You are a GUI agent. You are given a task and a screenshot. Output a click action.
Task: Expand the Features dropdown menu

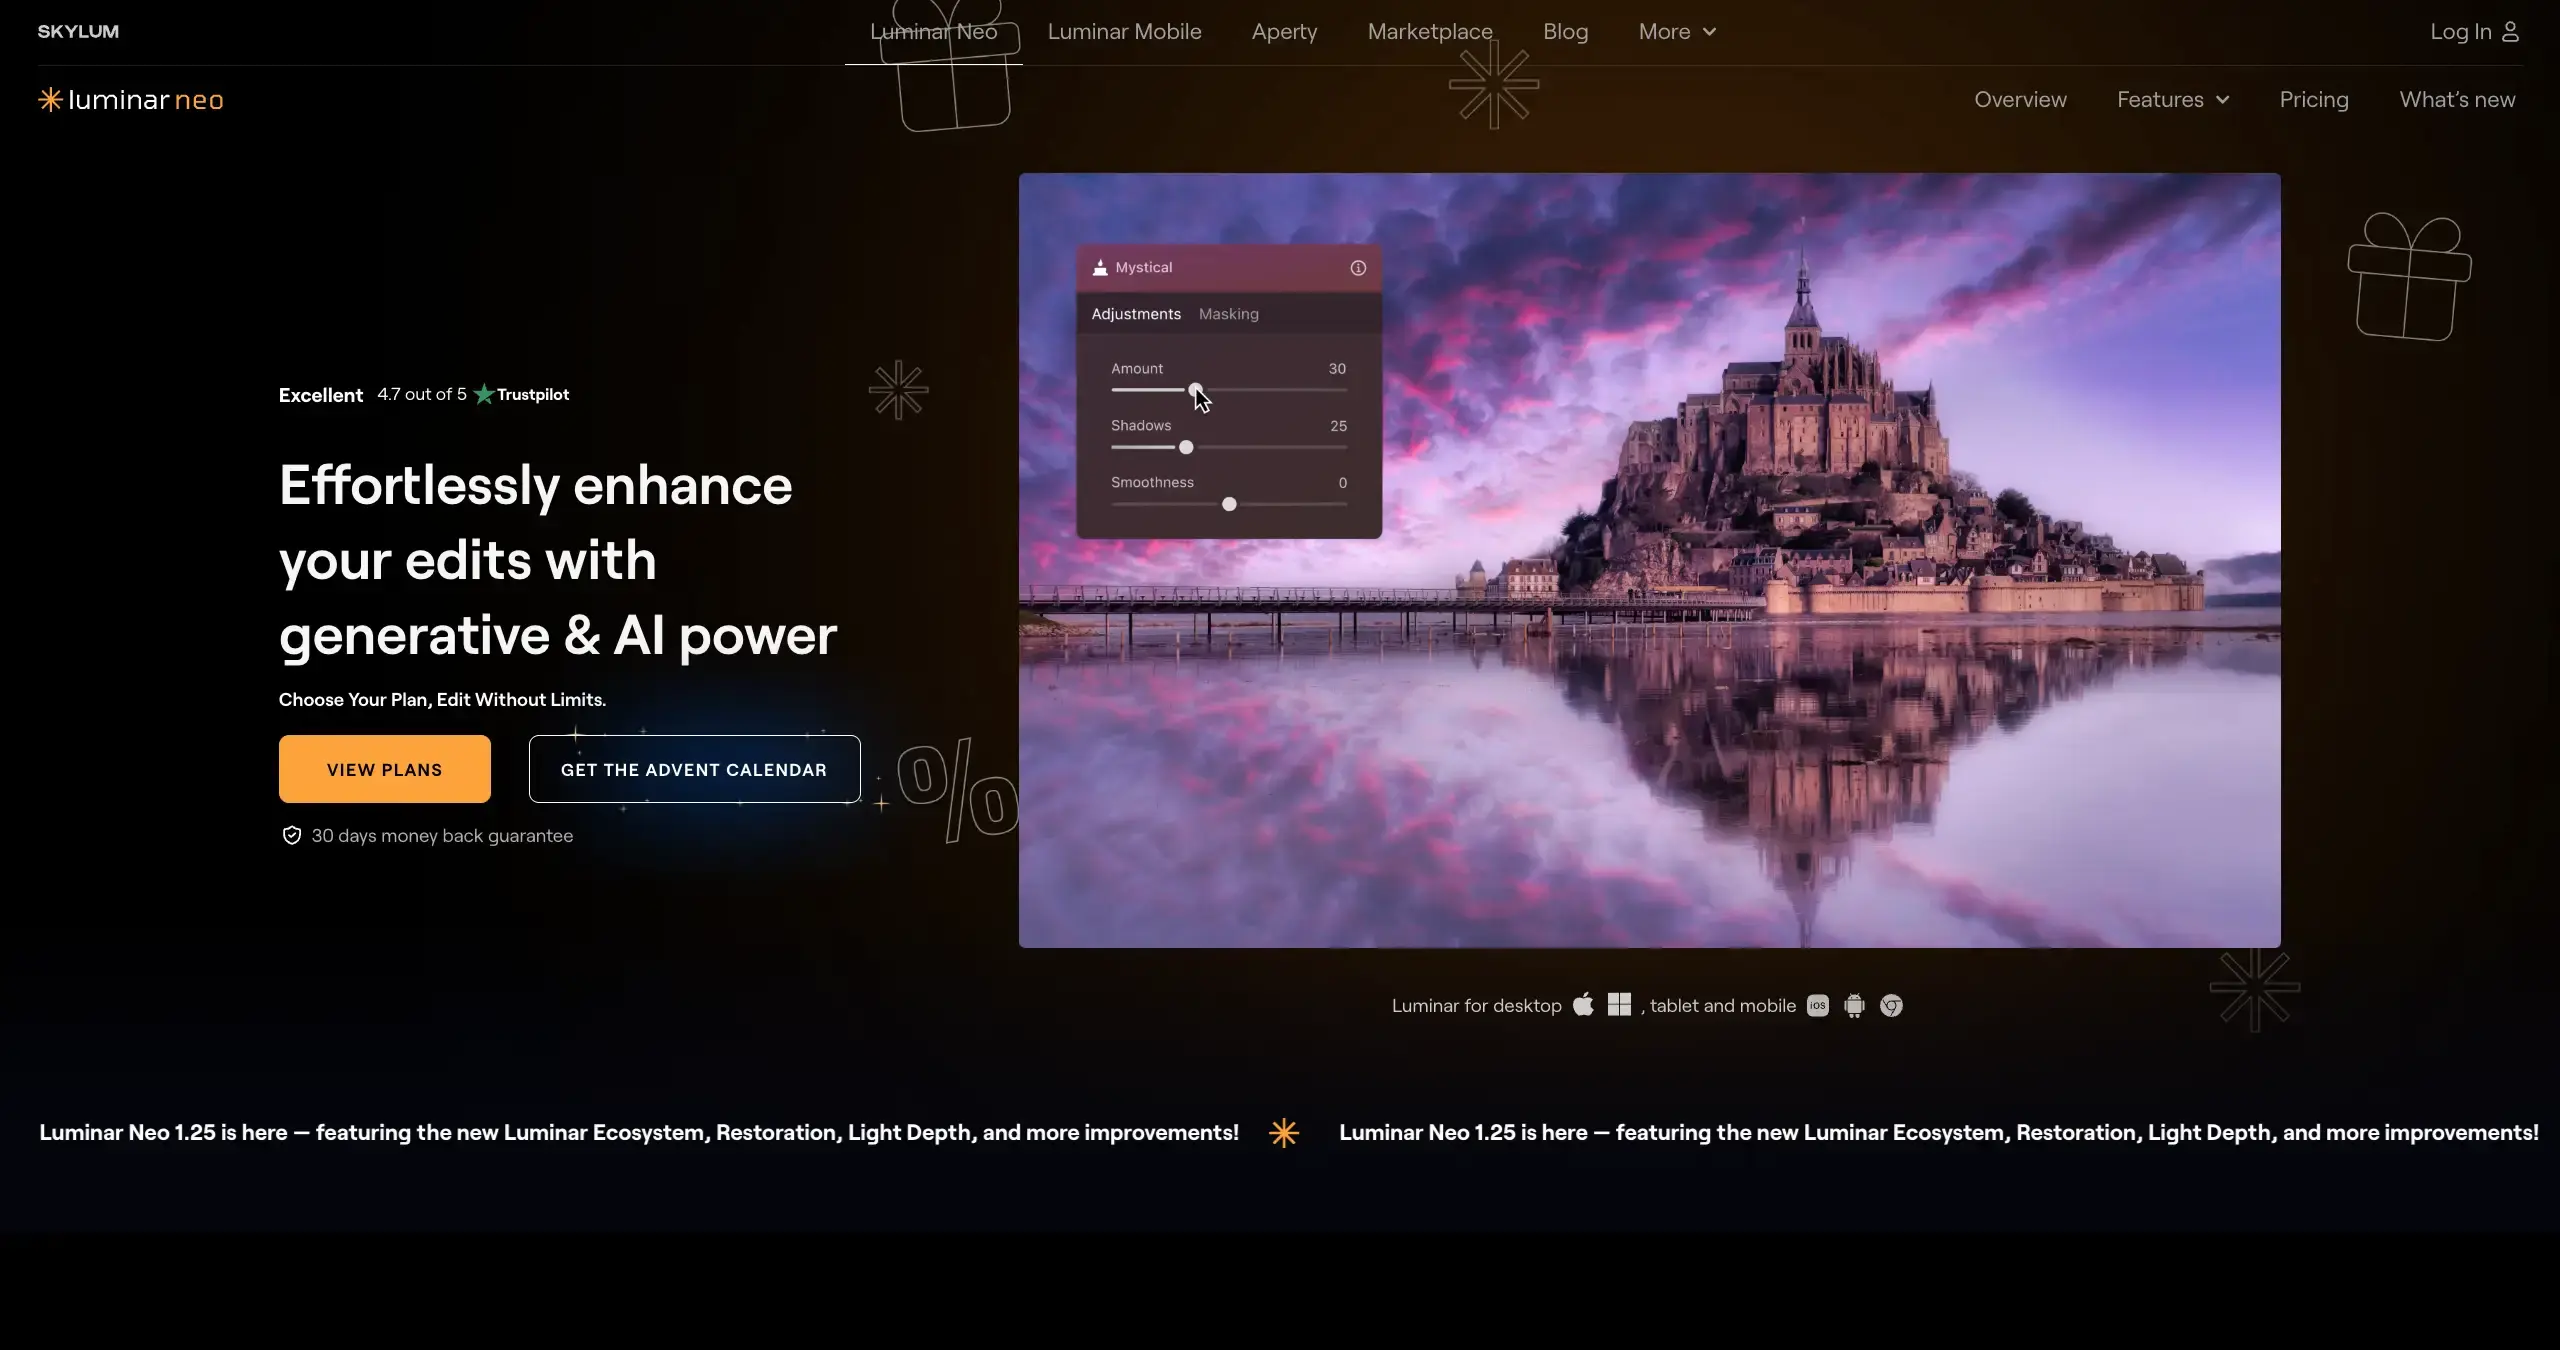click(x=2172, y=100)
